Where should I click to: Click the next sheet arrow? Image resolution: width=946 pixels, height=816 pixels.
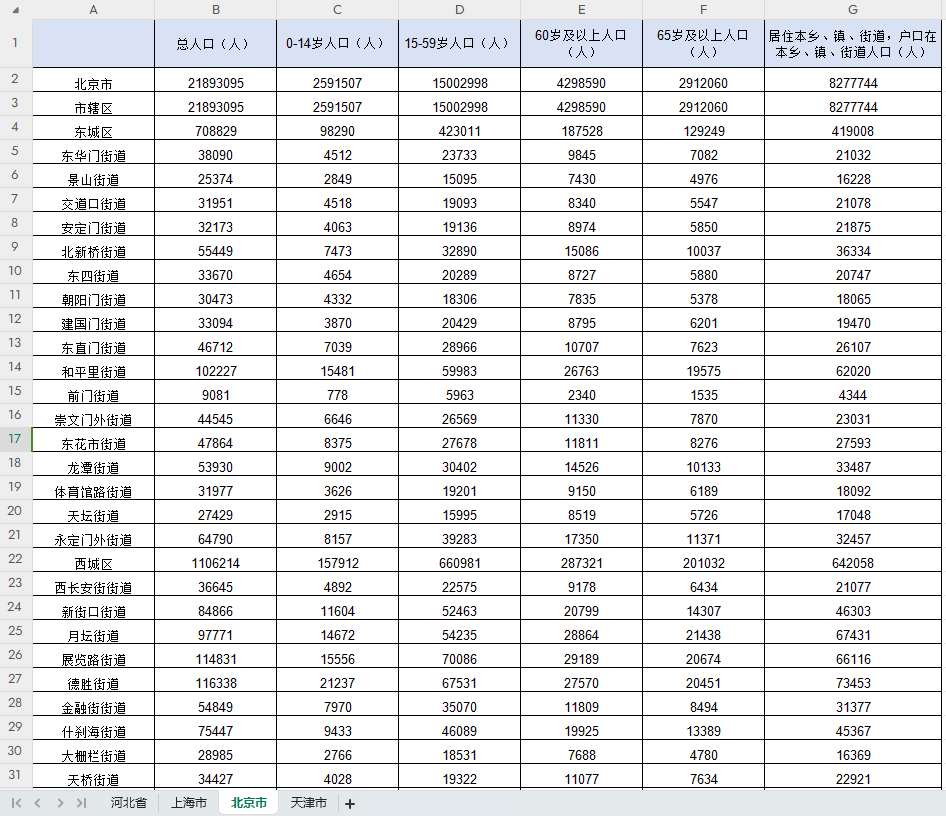point(60,803)
